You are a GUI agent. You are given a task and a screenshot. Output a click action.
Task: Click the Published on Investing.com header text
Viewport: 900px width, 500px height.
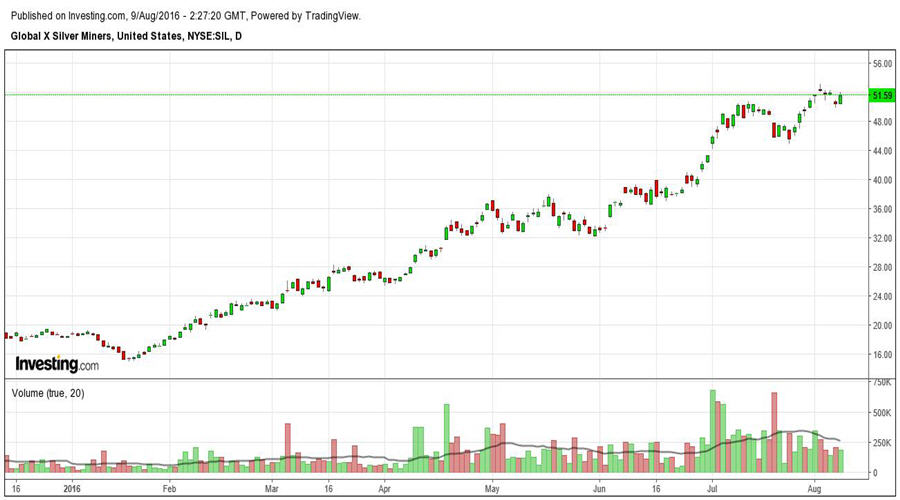pyautogui.click(x=185, y=16)
